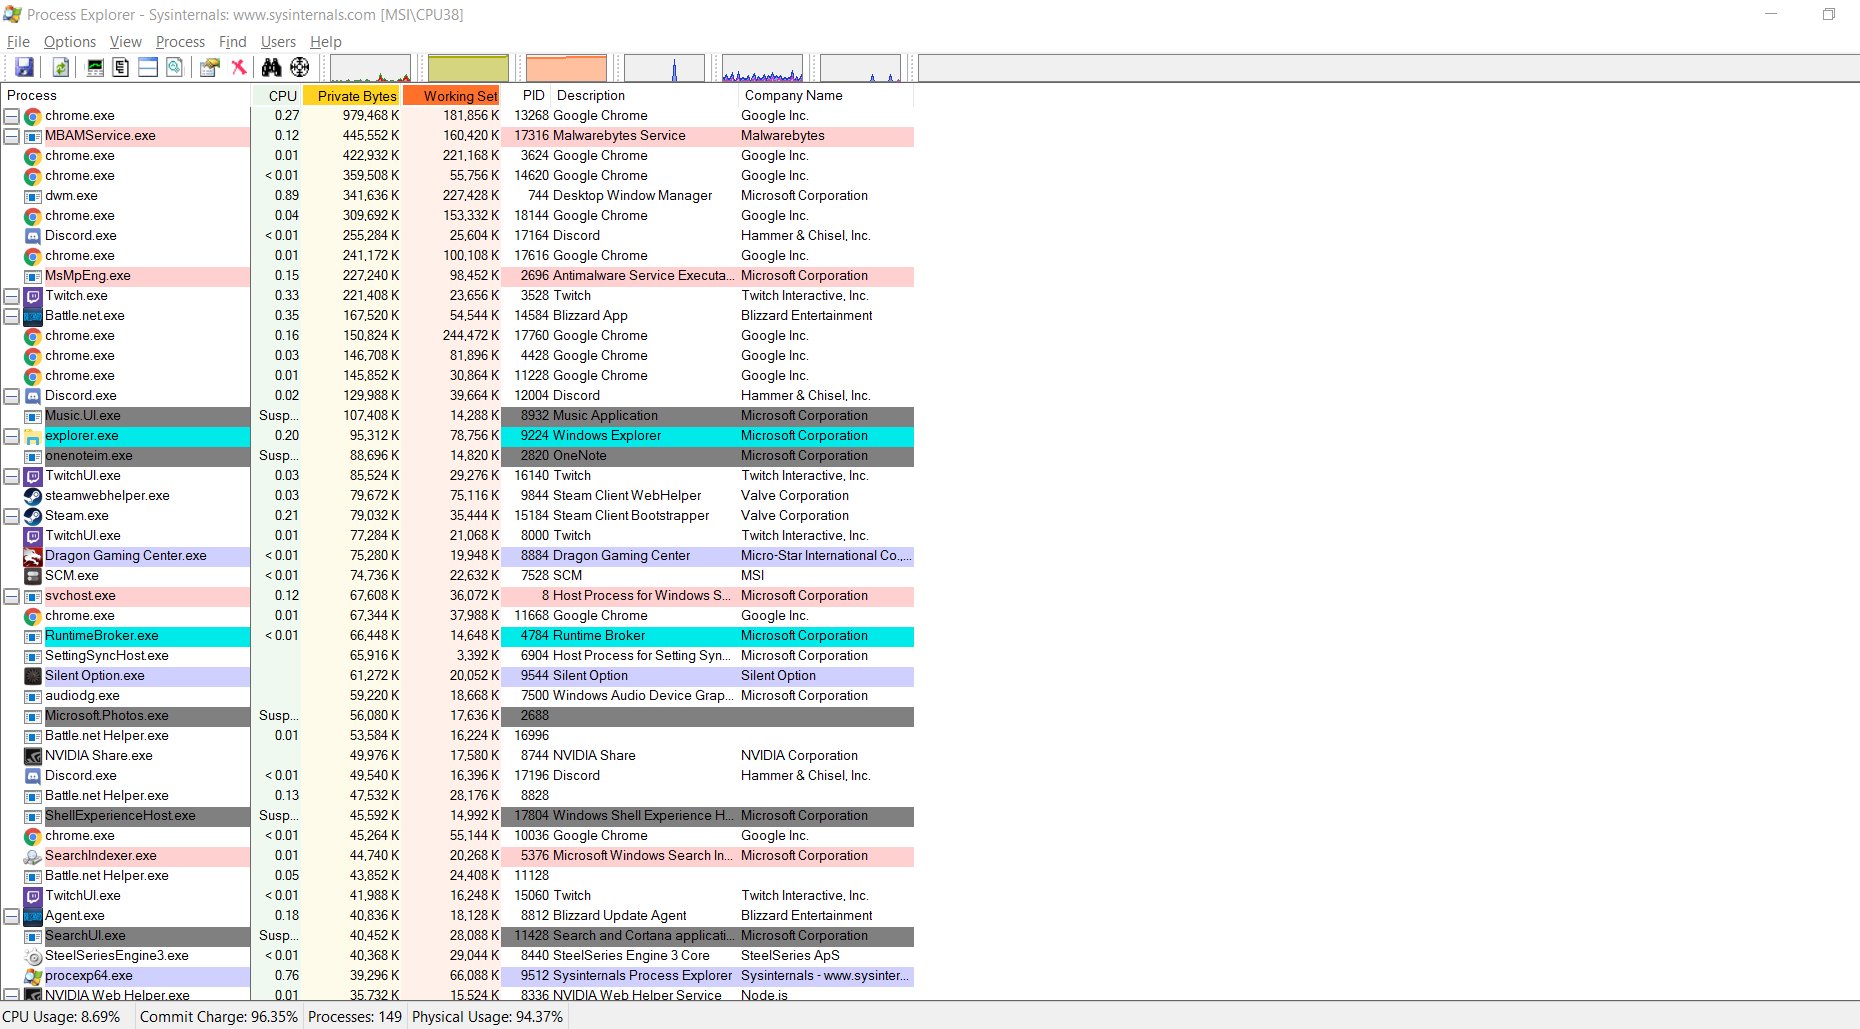Click the View DLLs/Handles toolbar icon

point(175,67)
